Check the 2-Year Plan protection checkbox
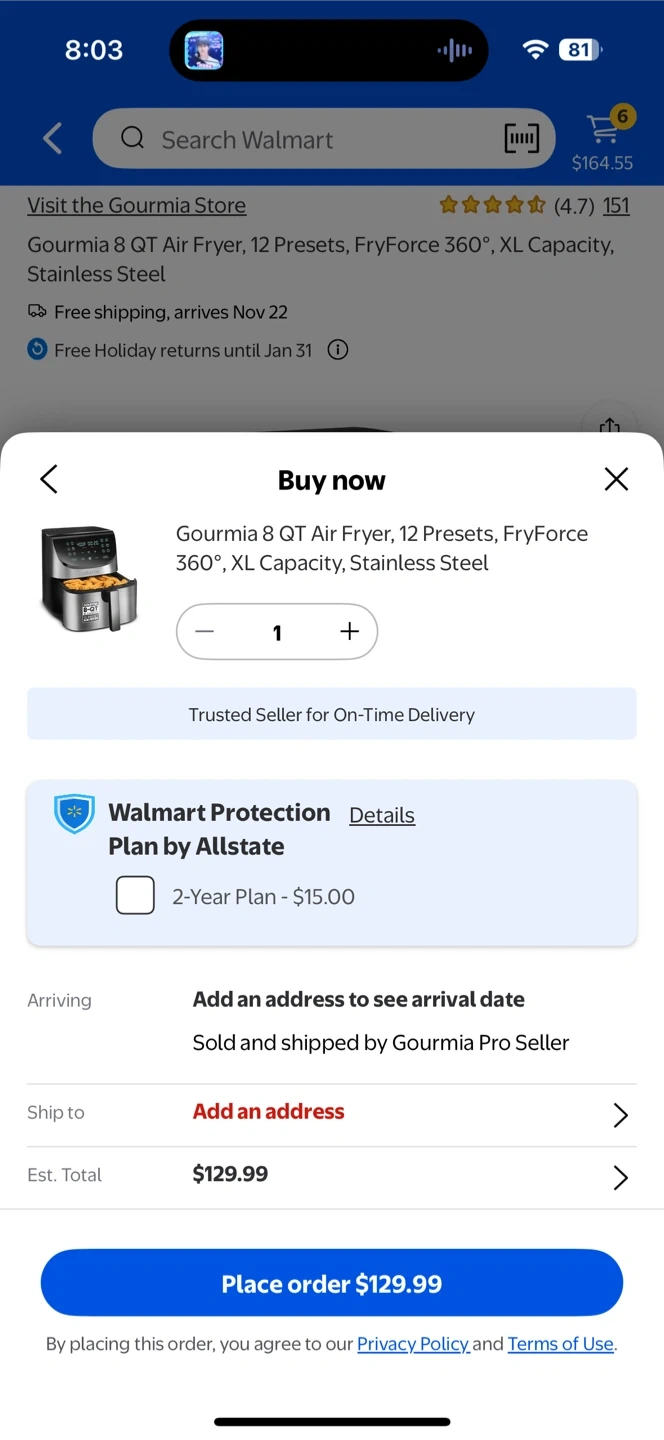The image size is (664, 1440). point(135,895)
